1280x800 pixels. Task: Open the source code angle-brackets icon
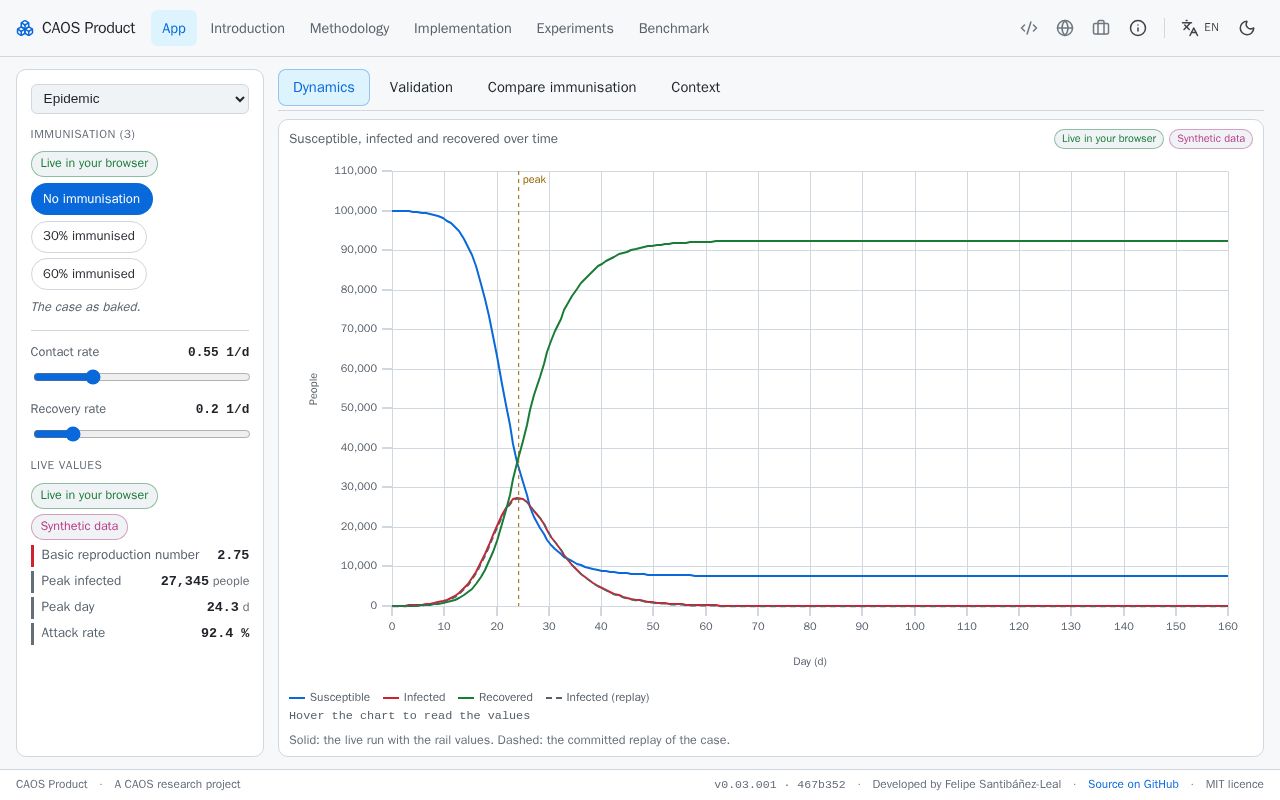pyautogui.click(x=1029, y=28)
